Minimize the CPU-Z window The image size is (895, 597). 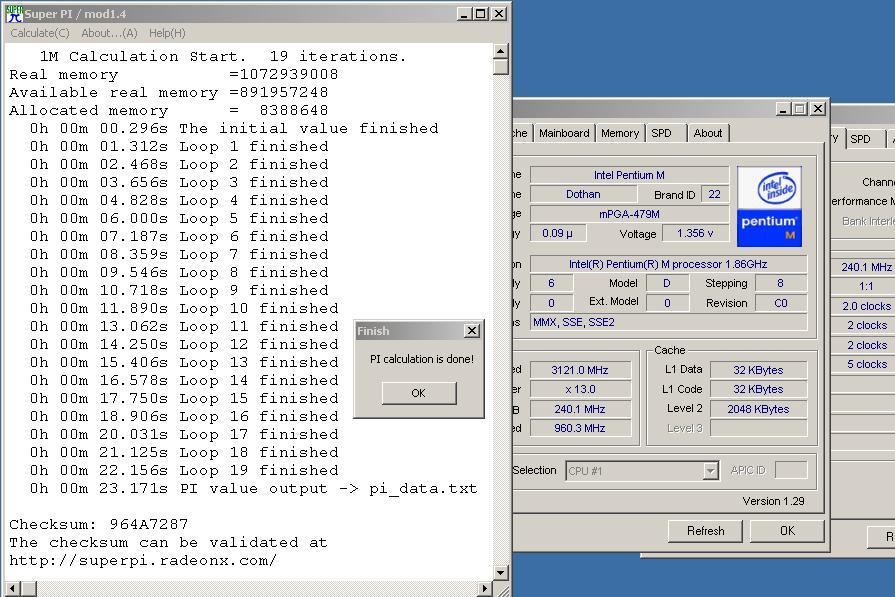coord(783,108)
